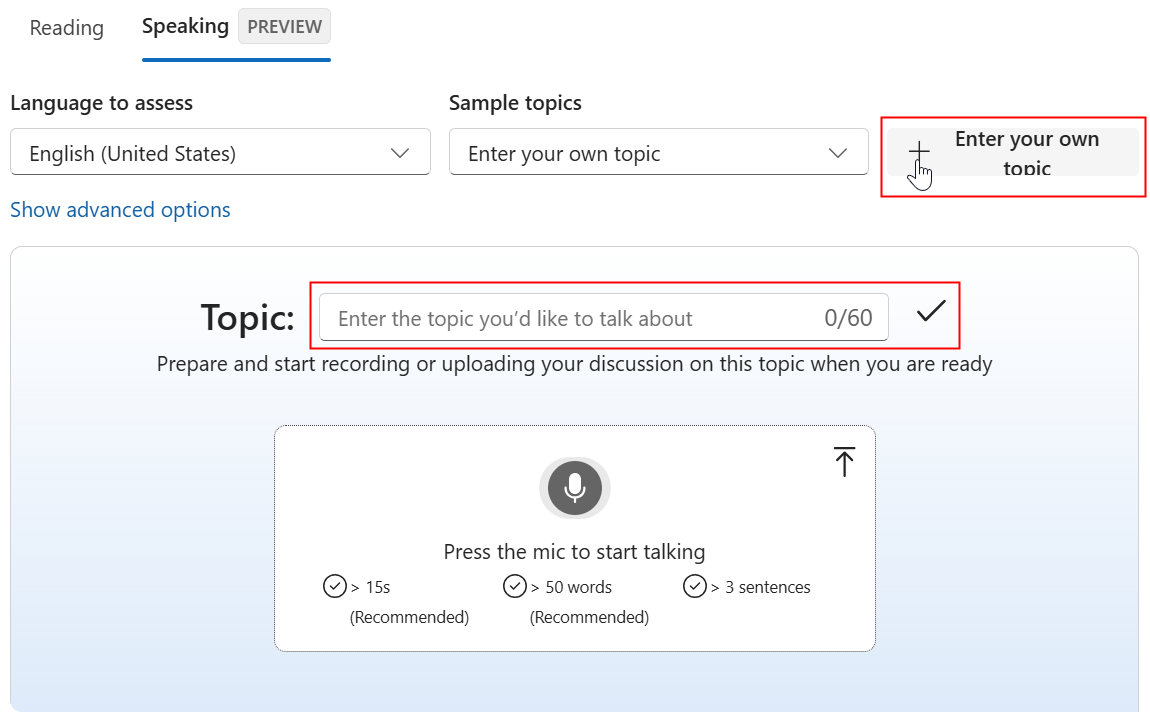Click the 0/60 character counter
The image size is (1150, 717).
(x=848, y=319)
